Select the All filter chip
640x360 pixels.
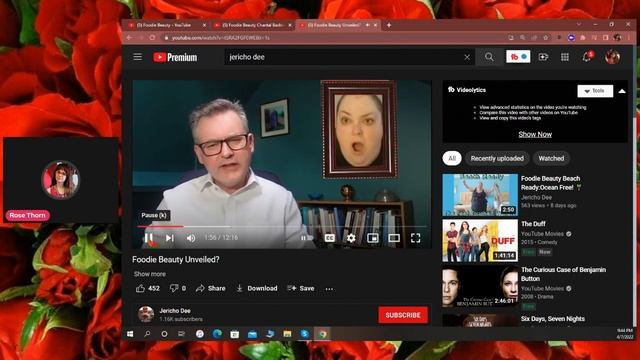(452, 158)
